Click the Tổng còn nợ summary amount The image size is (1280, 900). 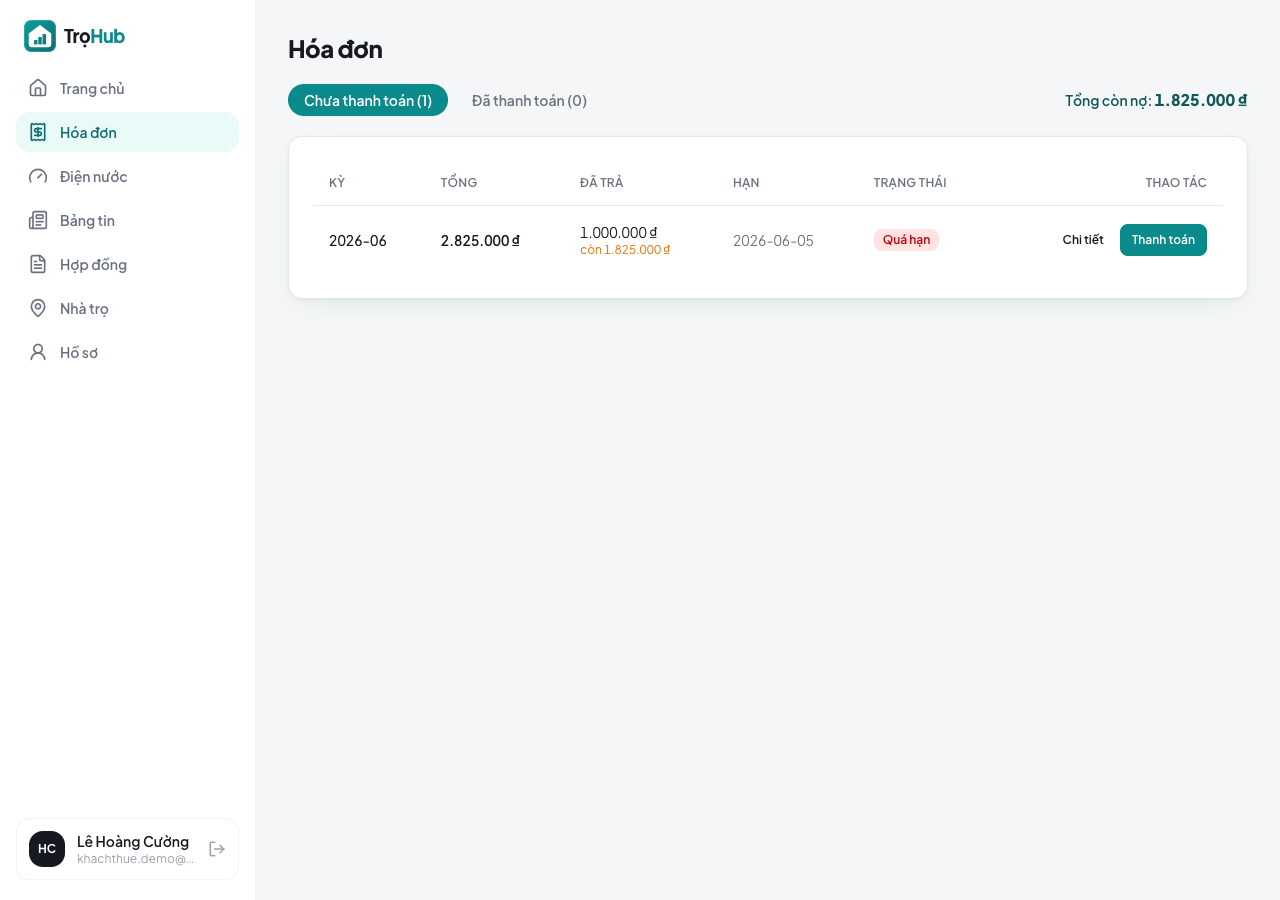tap(1201, 100)
